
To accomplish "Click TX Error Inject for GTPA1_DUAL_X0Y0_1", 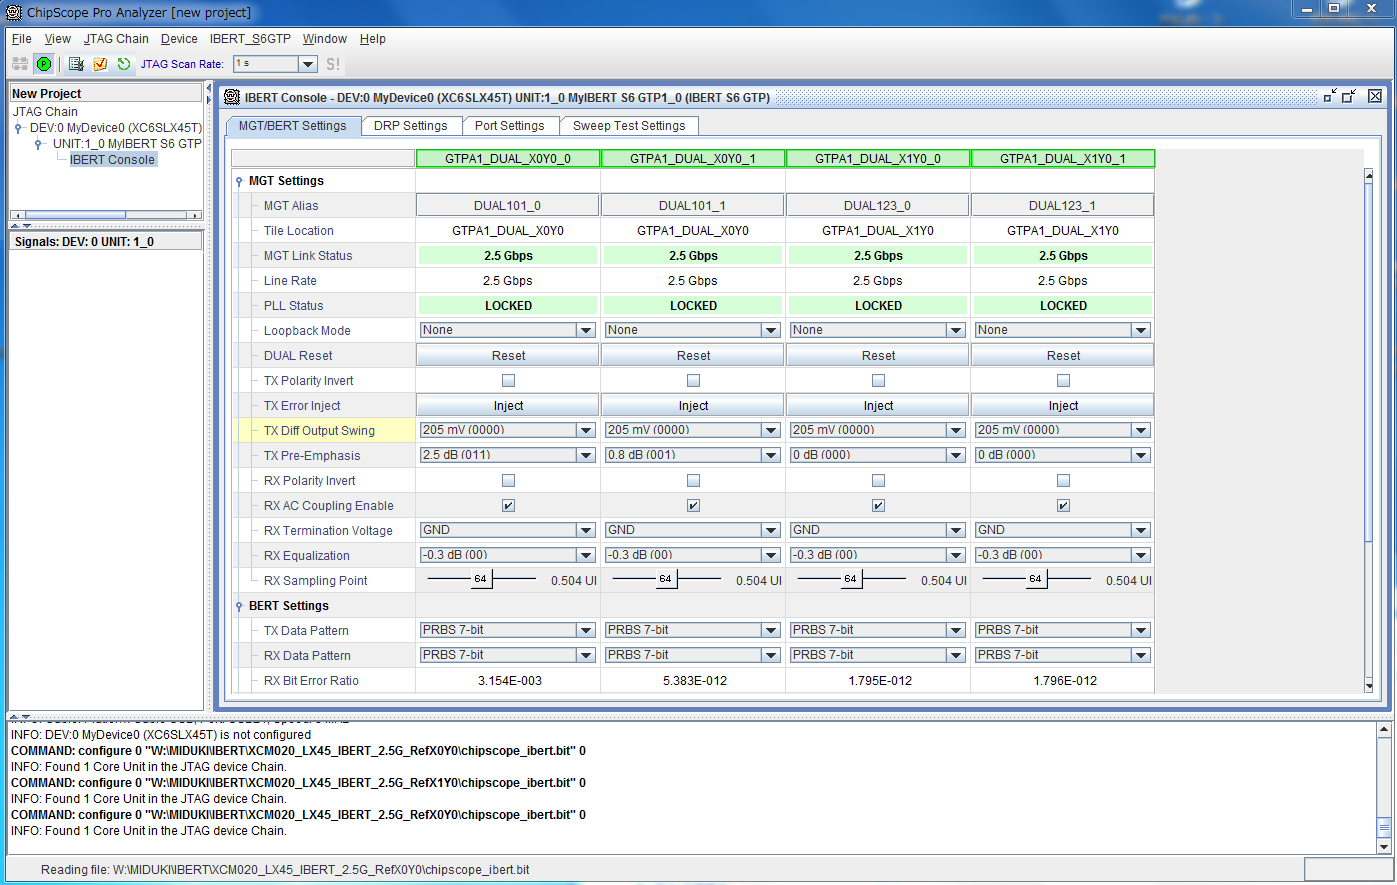I will point(693,405).
